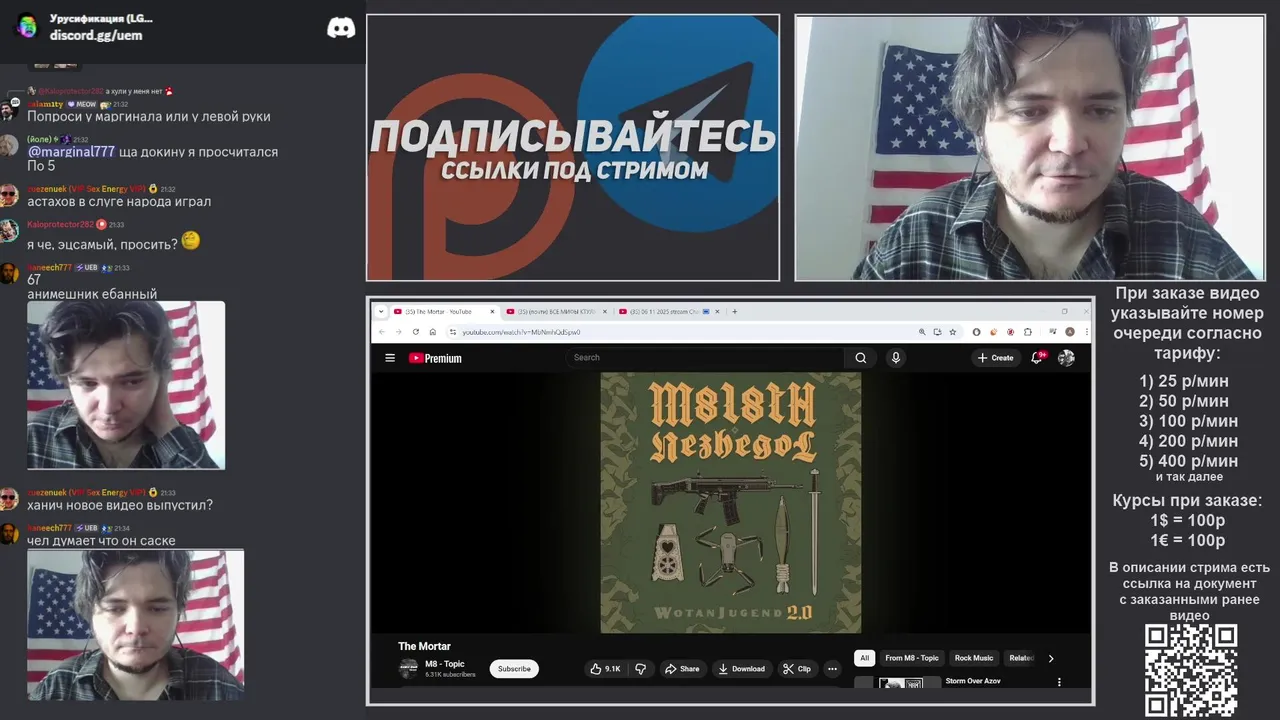Click the browser forward arrow
The height and width of the screenshot is (720, 1280).
coord(398,332)
